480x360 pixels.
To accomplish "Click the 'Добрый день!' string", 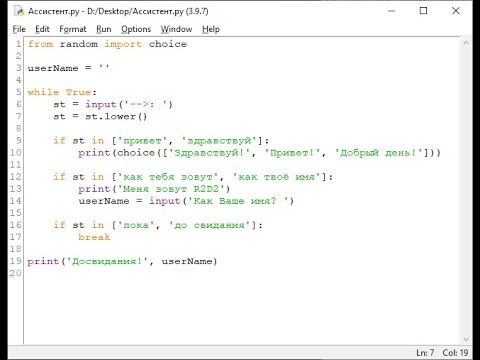I will click(x=379, y=153).
